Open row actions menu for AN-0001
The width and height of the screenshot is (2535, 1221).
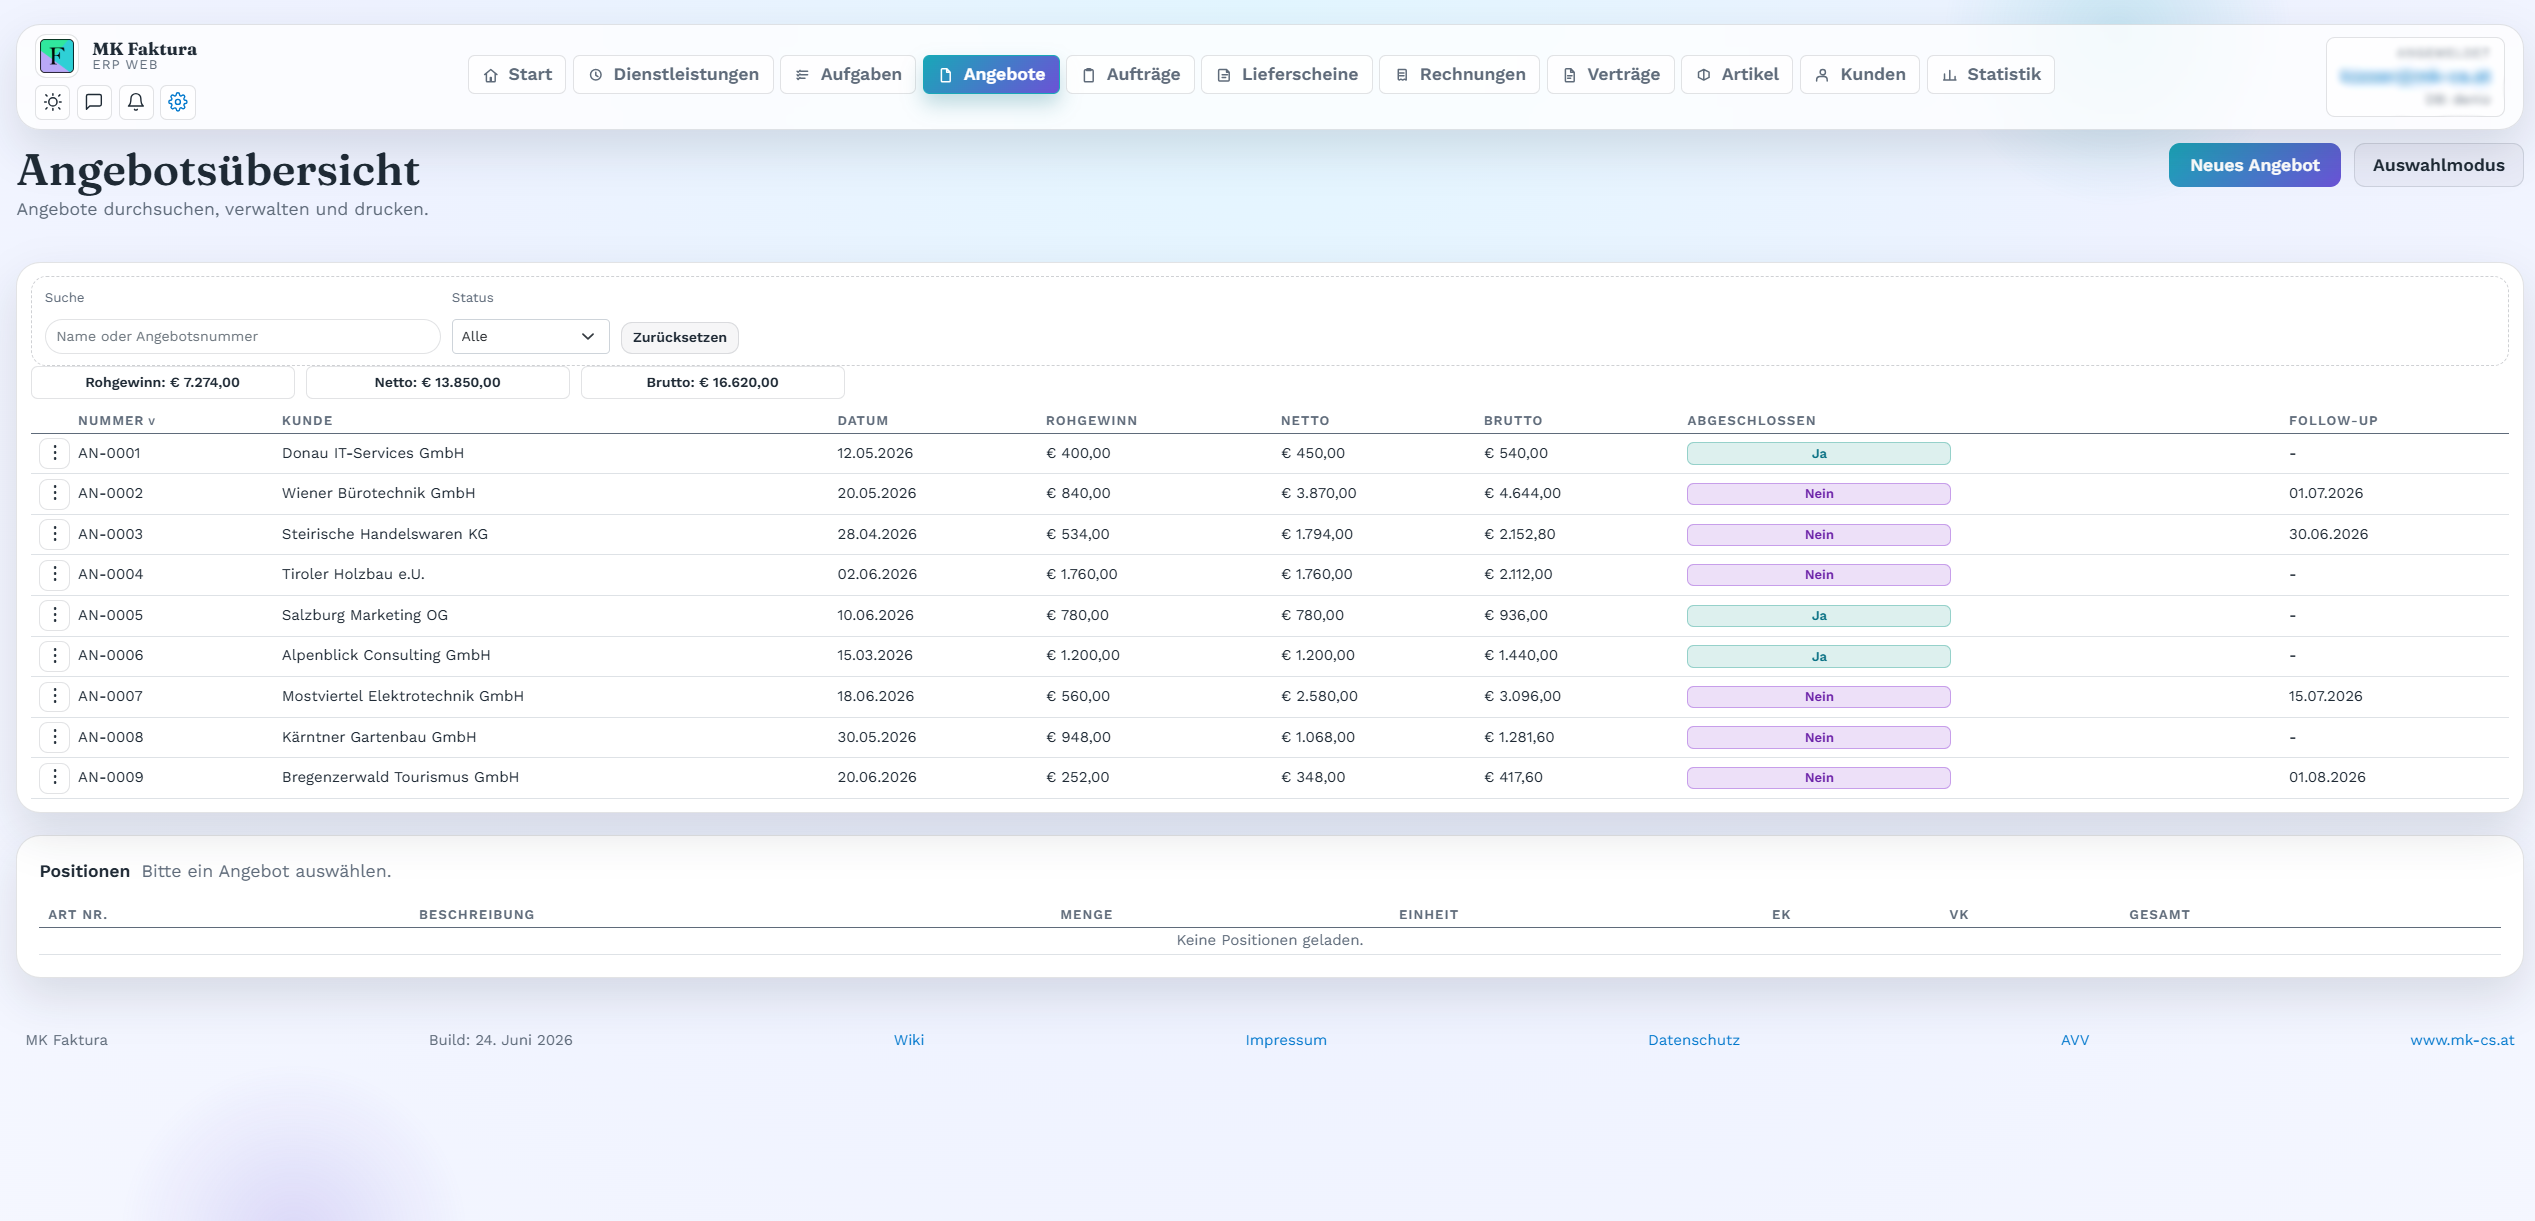click(55, 453)
